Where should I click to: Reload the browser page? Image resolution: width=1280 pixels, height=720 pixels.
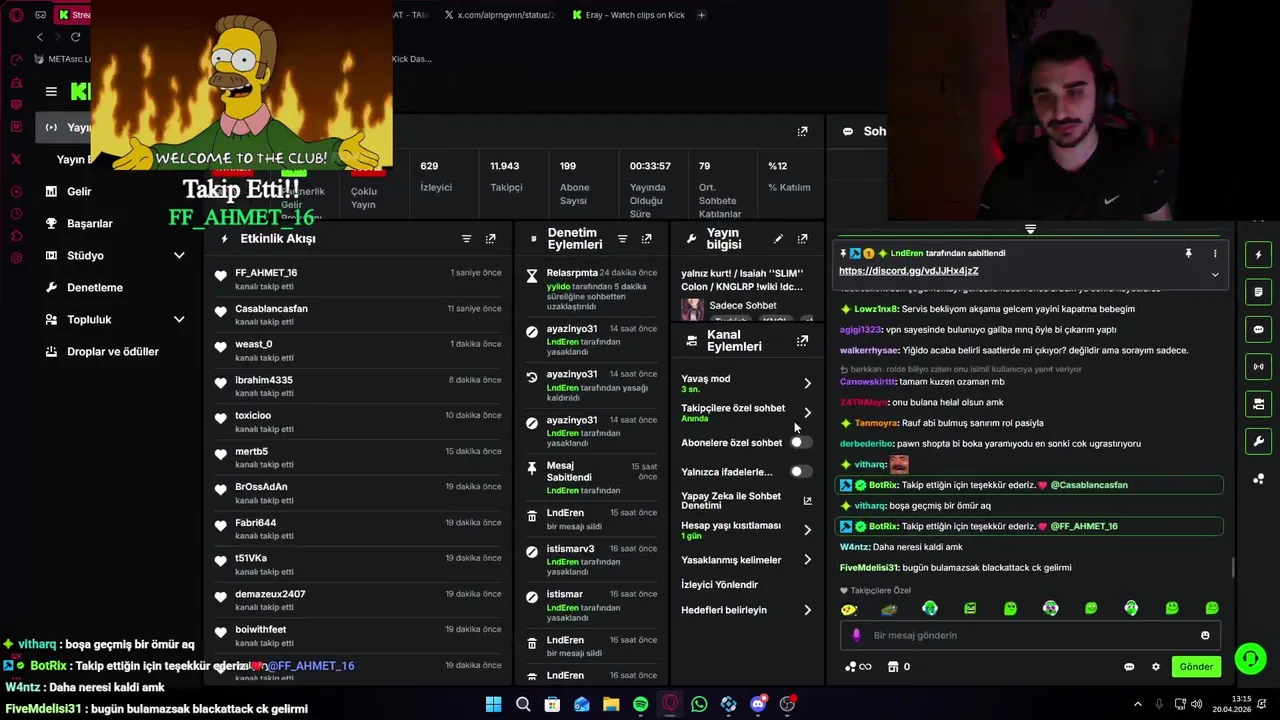click(75, 37)
